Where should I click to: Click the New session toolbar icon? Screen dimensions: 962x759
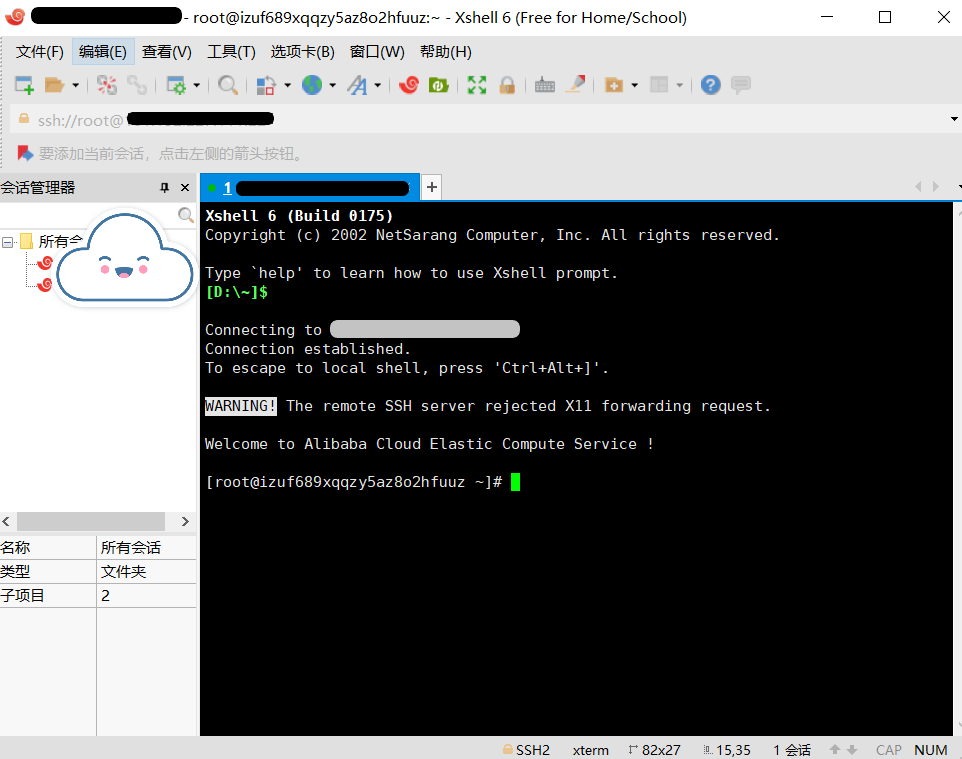[x=25, y=85]
